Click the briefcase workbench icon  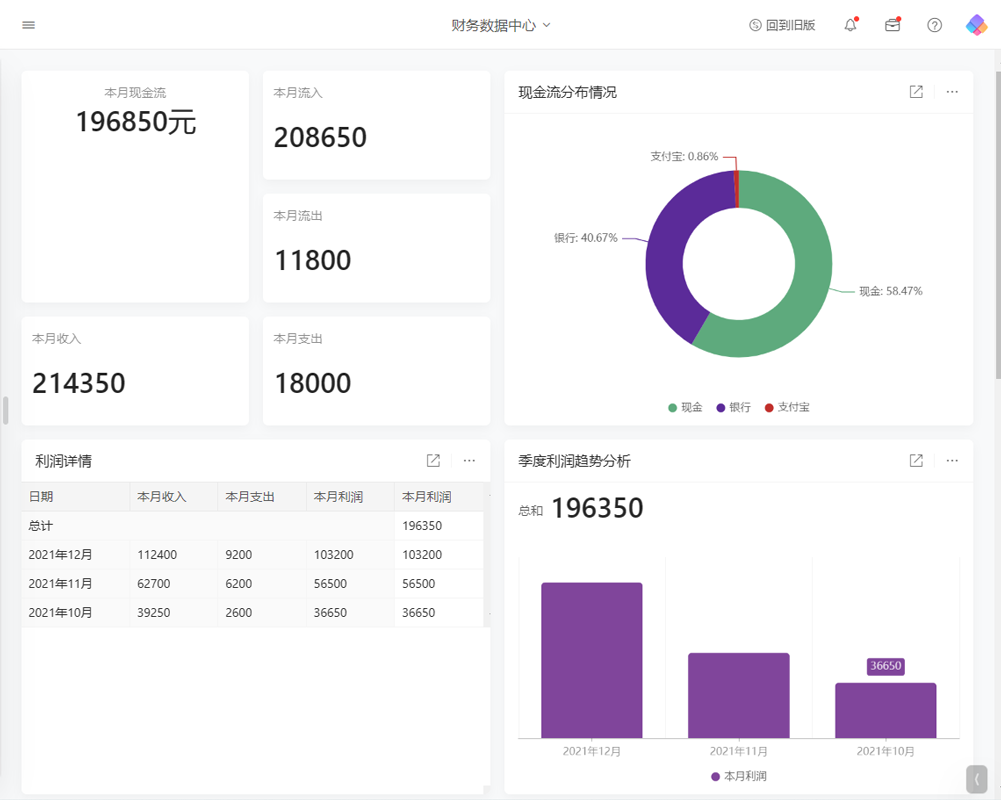click(892, 24)
